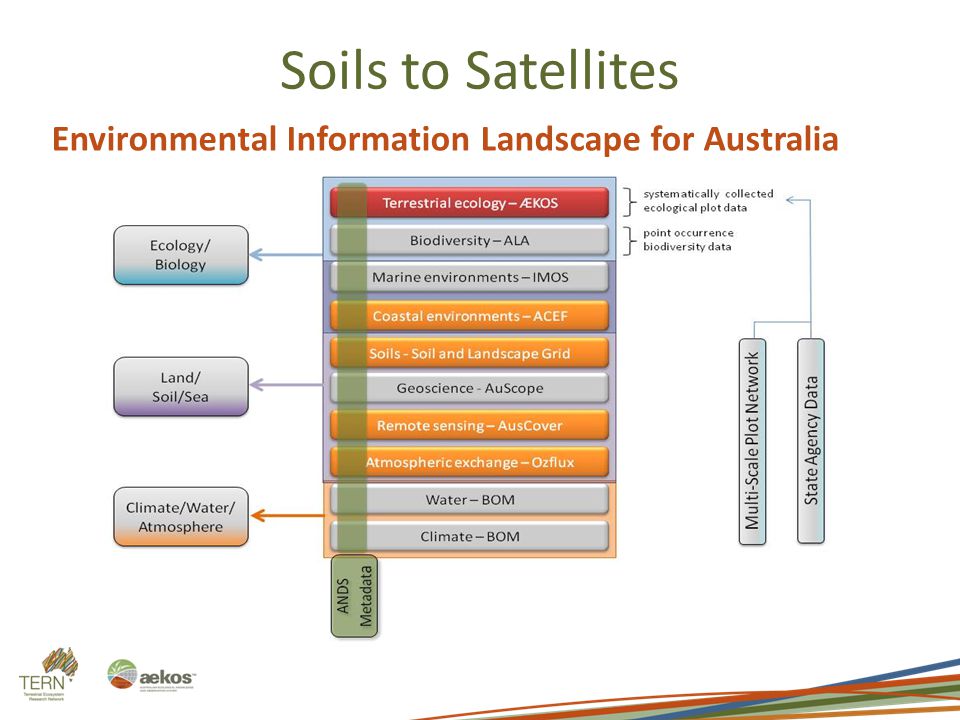Select the Terrestrial ecology – ÆKOS bar
Screen dimensions: 960x720
470,203
